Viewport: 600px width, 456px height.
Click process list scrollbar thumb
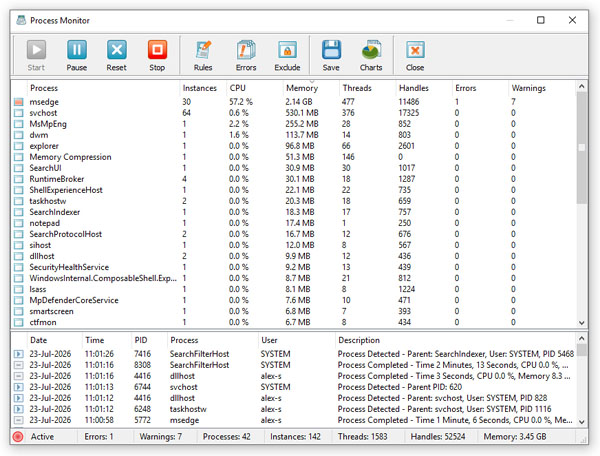tap(582, 148)
